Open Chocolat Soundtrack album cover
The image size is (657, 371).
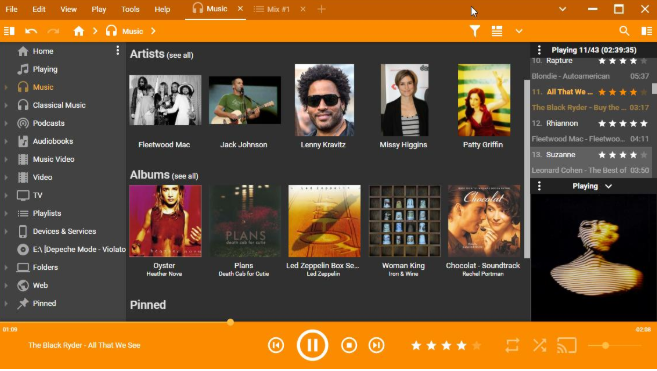pyautogui.click(x=484, y=221)
